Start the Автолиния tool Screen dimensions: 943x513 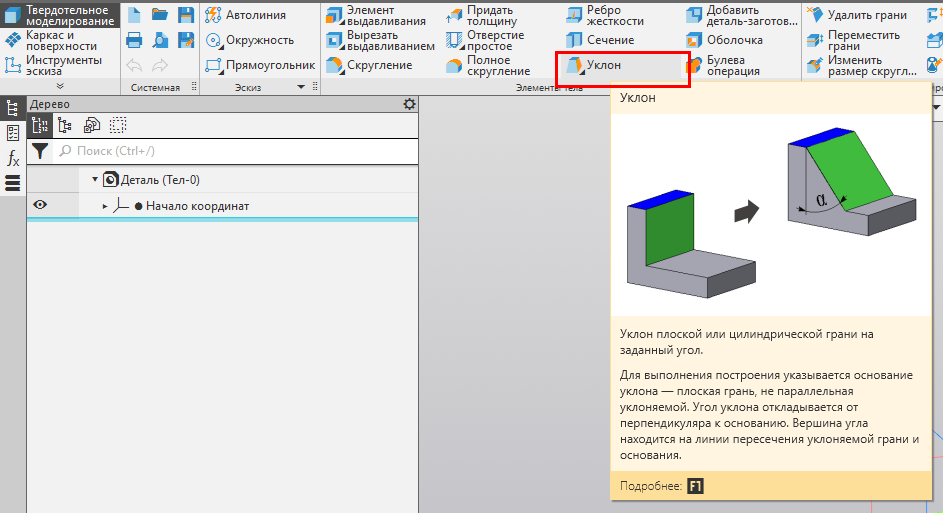point(245,15)
